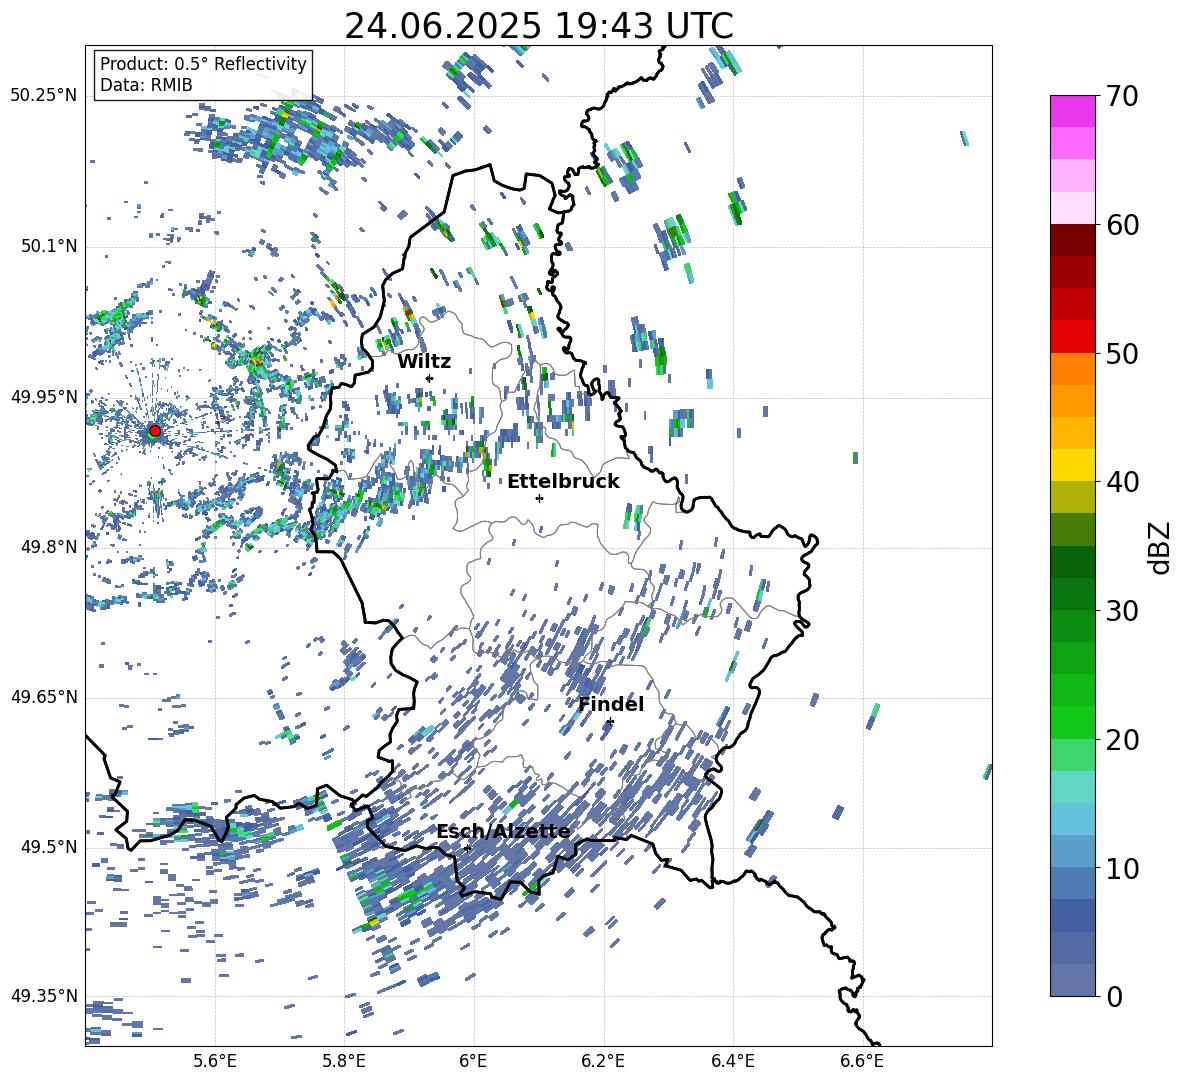The width and height of the screenshot is (1184, 1081).
Task: Click the 49.35°N latitude label
Action: tap(44, 996)
